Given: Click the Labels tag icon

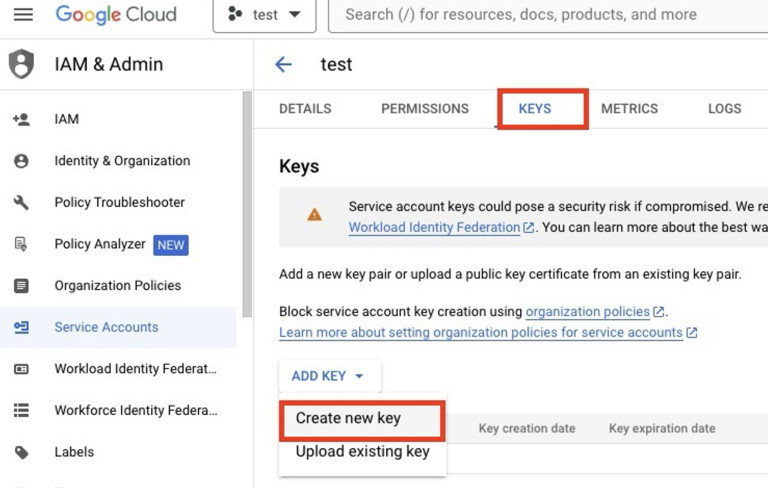Looking at the screenshot, I should pyautogui.click(x=21, y=452).
